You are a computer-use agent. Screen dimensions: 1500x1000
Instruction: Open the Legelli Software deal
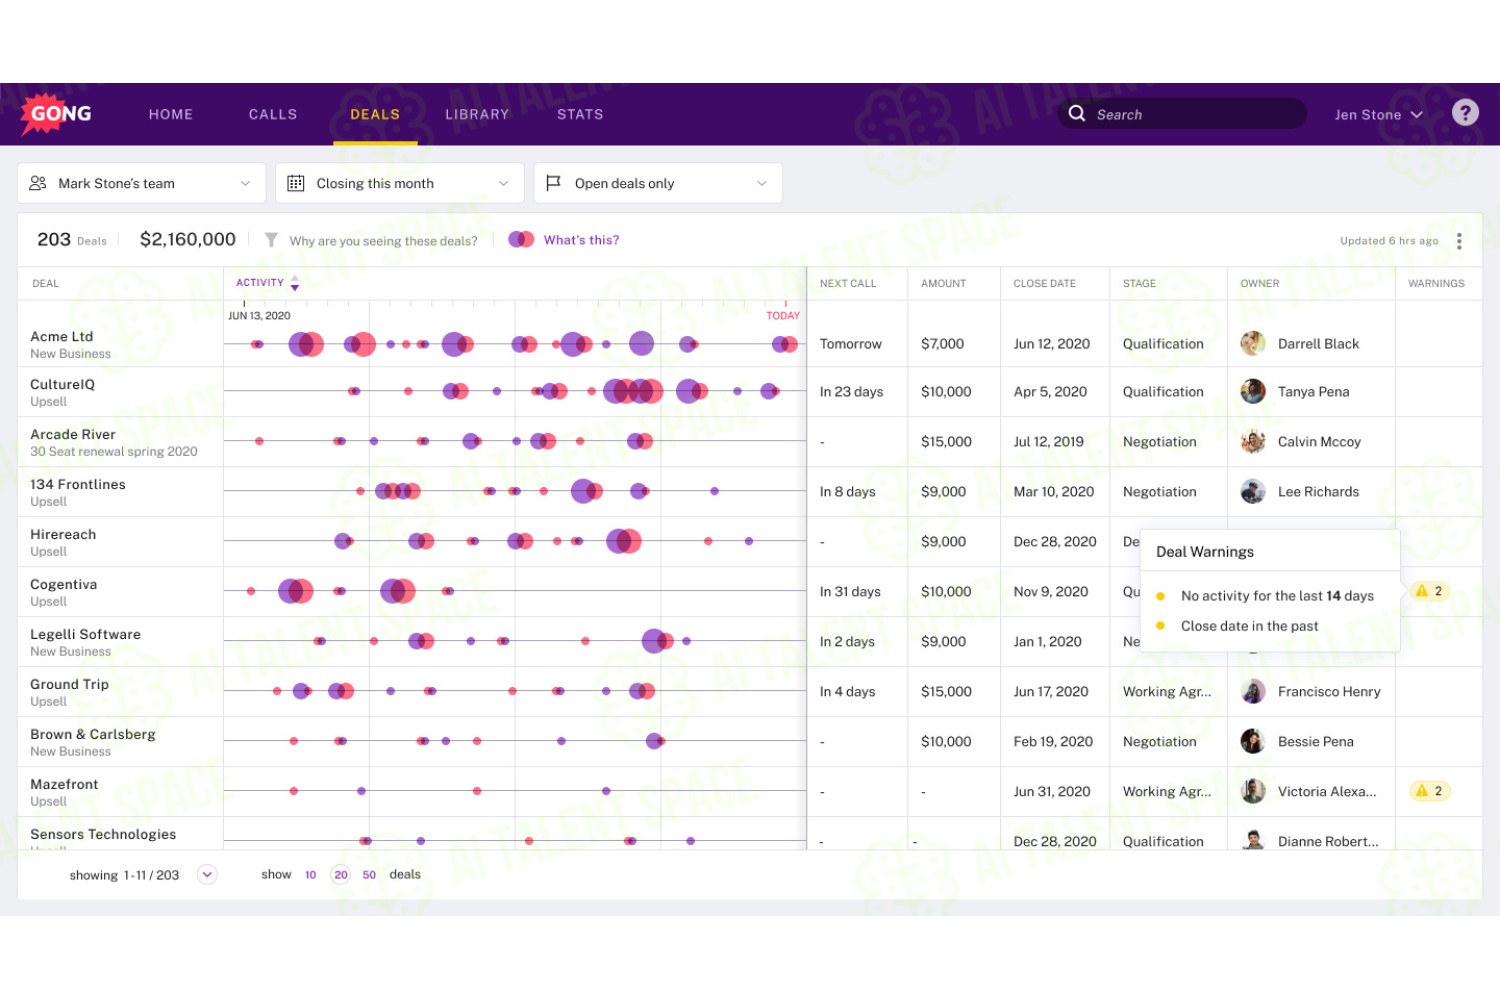coord(85,634)
